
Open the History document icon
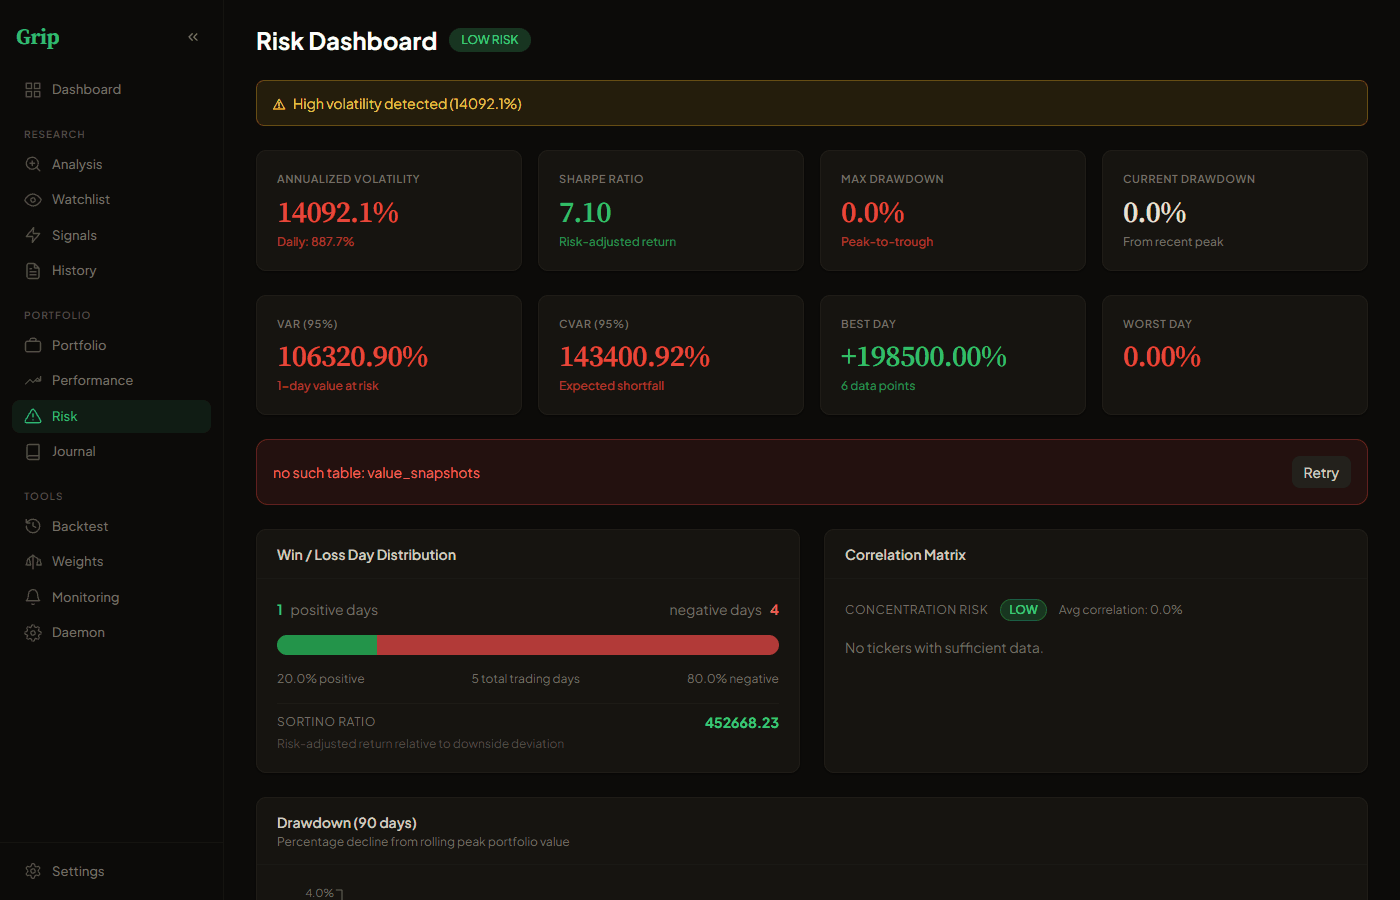point(33,271)
